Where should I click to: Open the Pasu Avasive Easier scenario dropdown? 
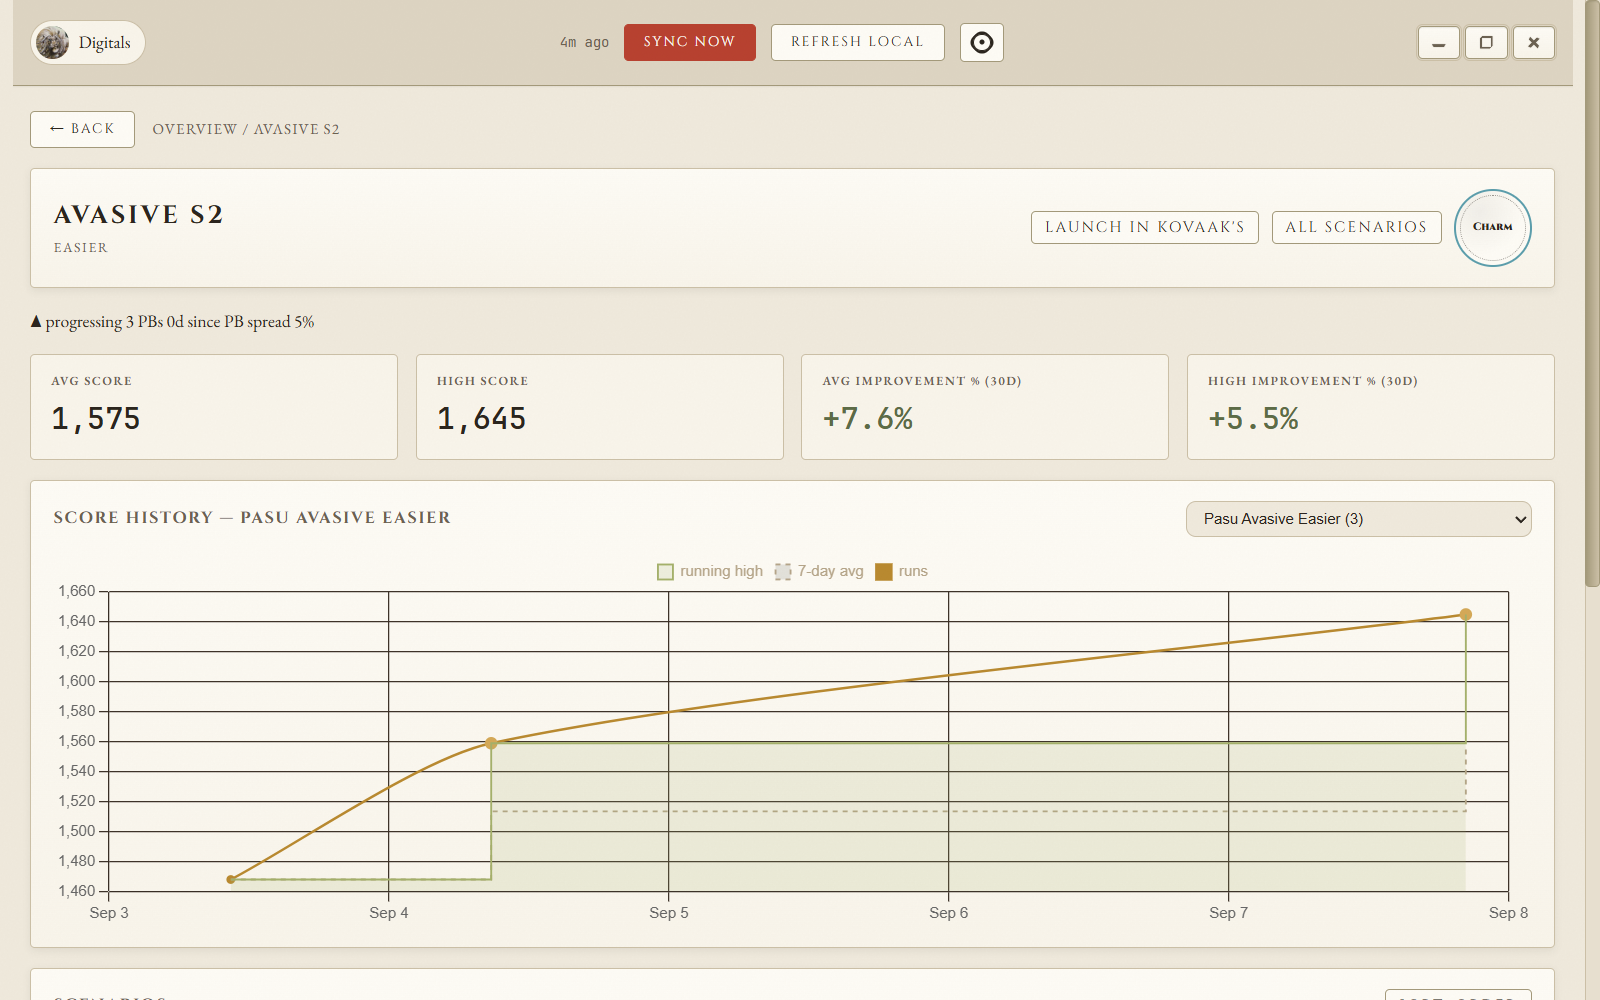click(1358, 519)
